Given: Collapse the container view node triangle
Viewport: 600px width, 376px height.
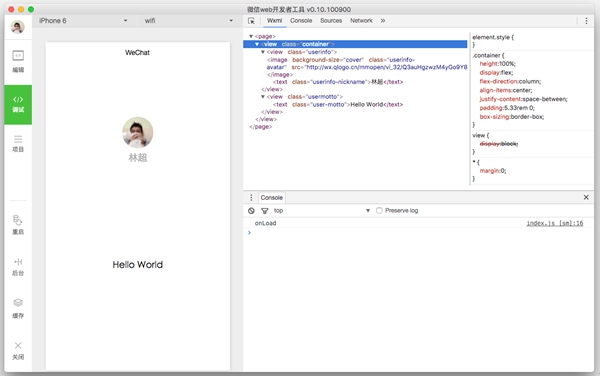Looking at the screenshot, I should [x=257, y=44].
